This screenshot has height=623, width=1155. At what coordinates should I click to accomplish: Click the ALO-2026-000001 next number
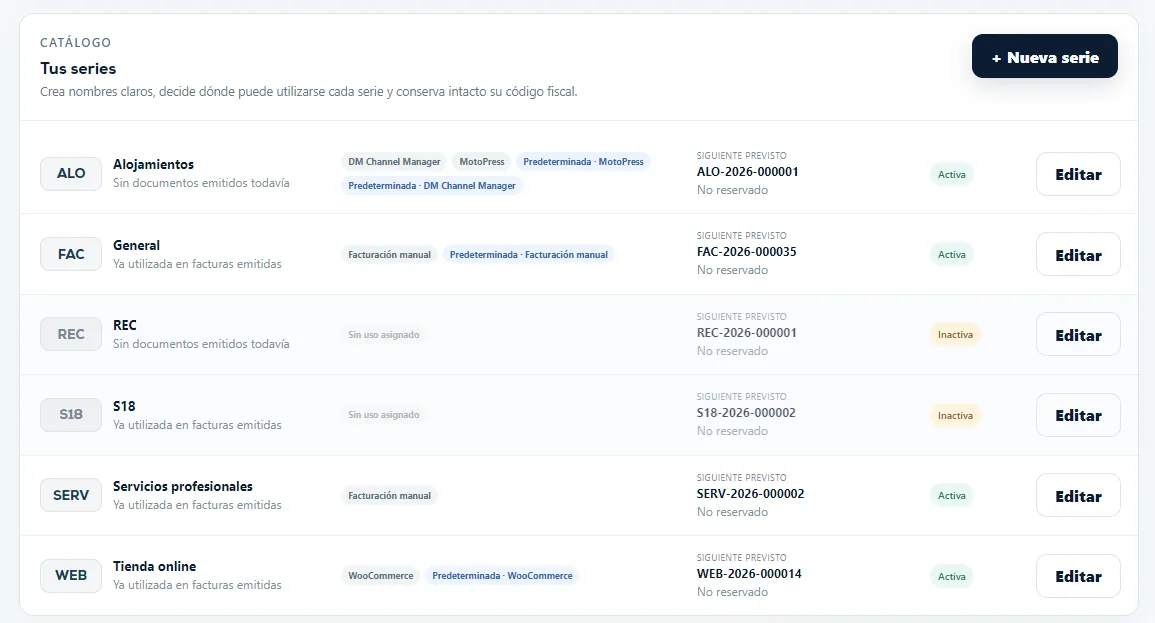pos(748,172)
